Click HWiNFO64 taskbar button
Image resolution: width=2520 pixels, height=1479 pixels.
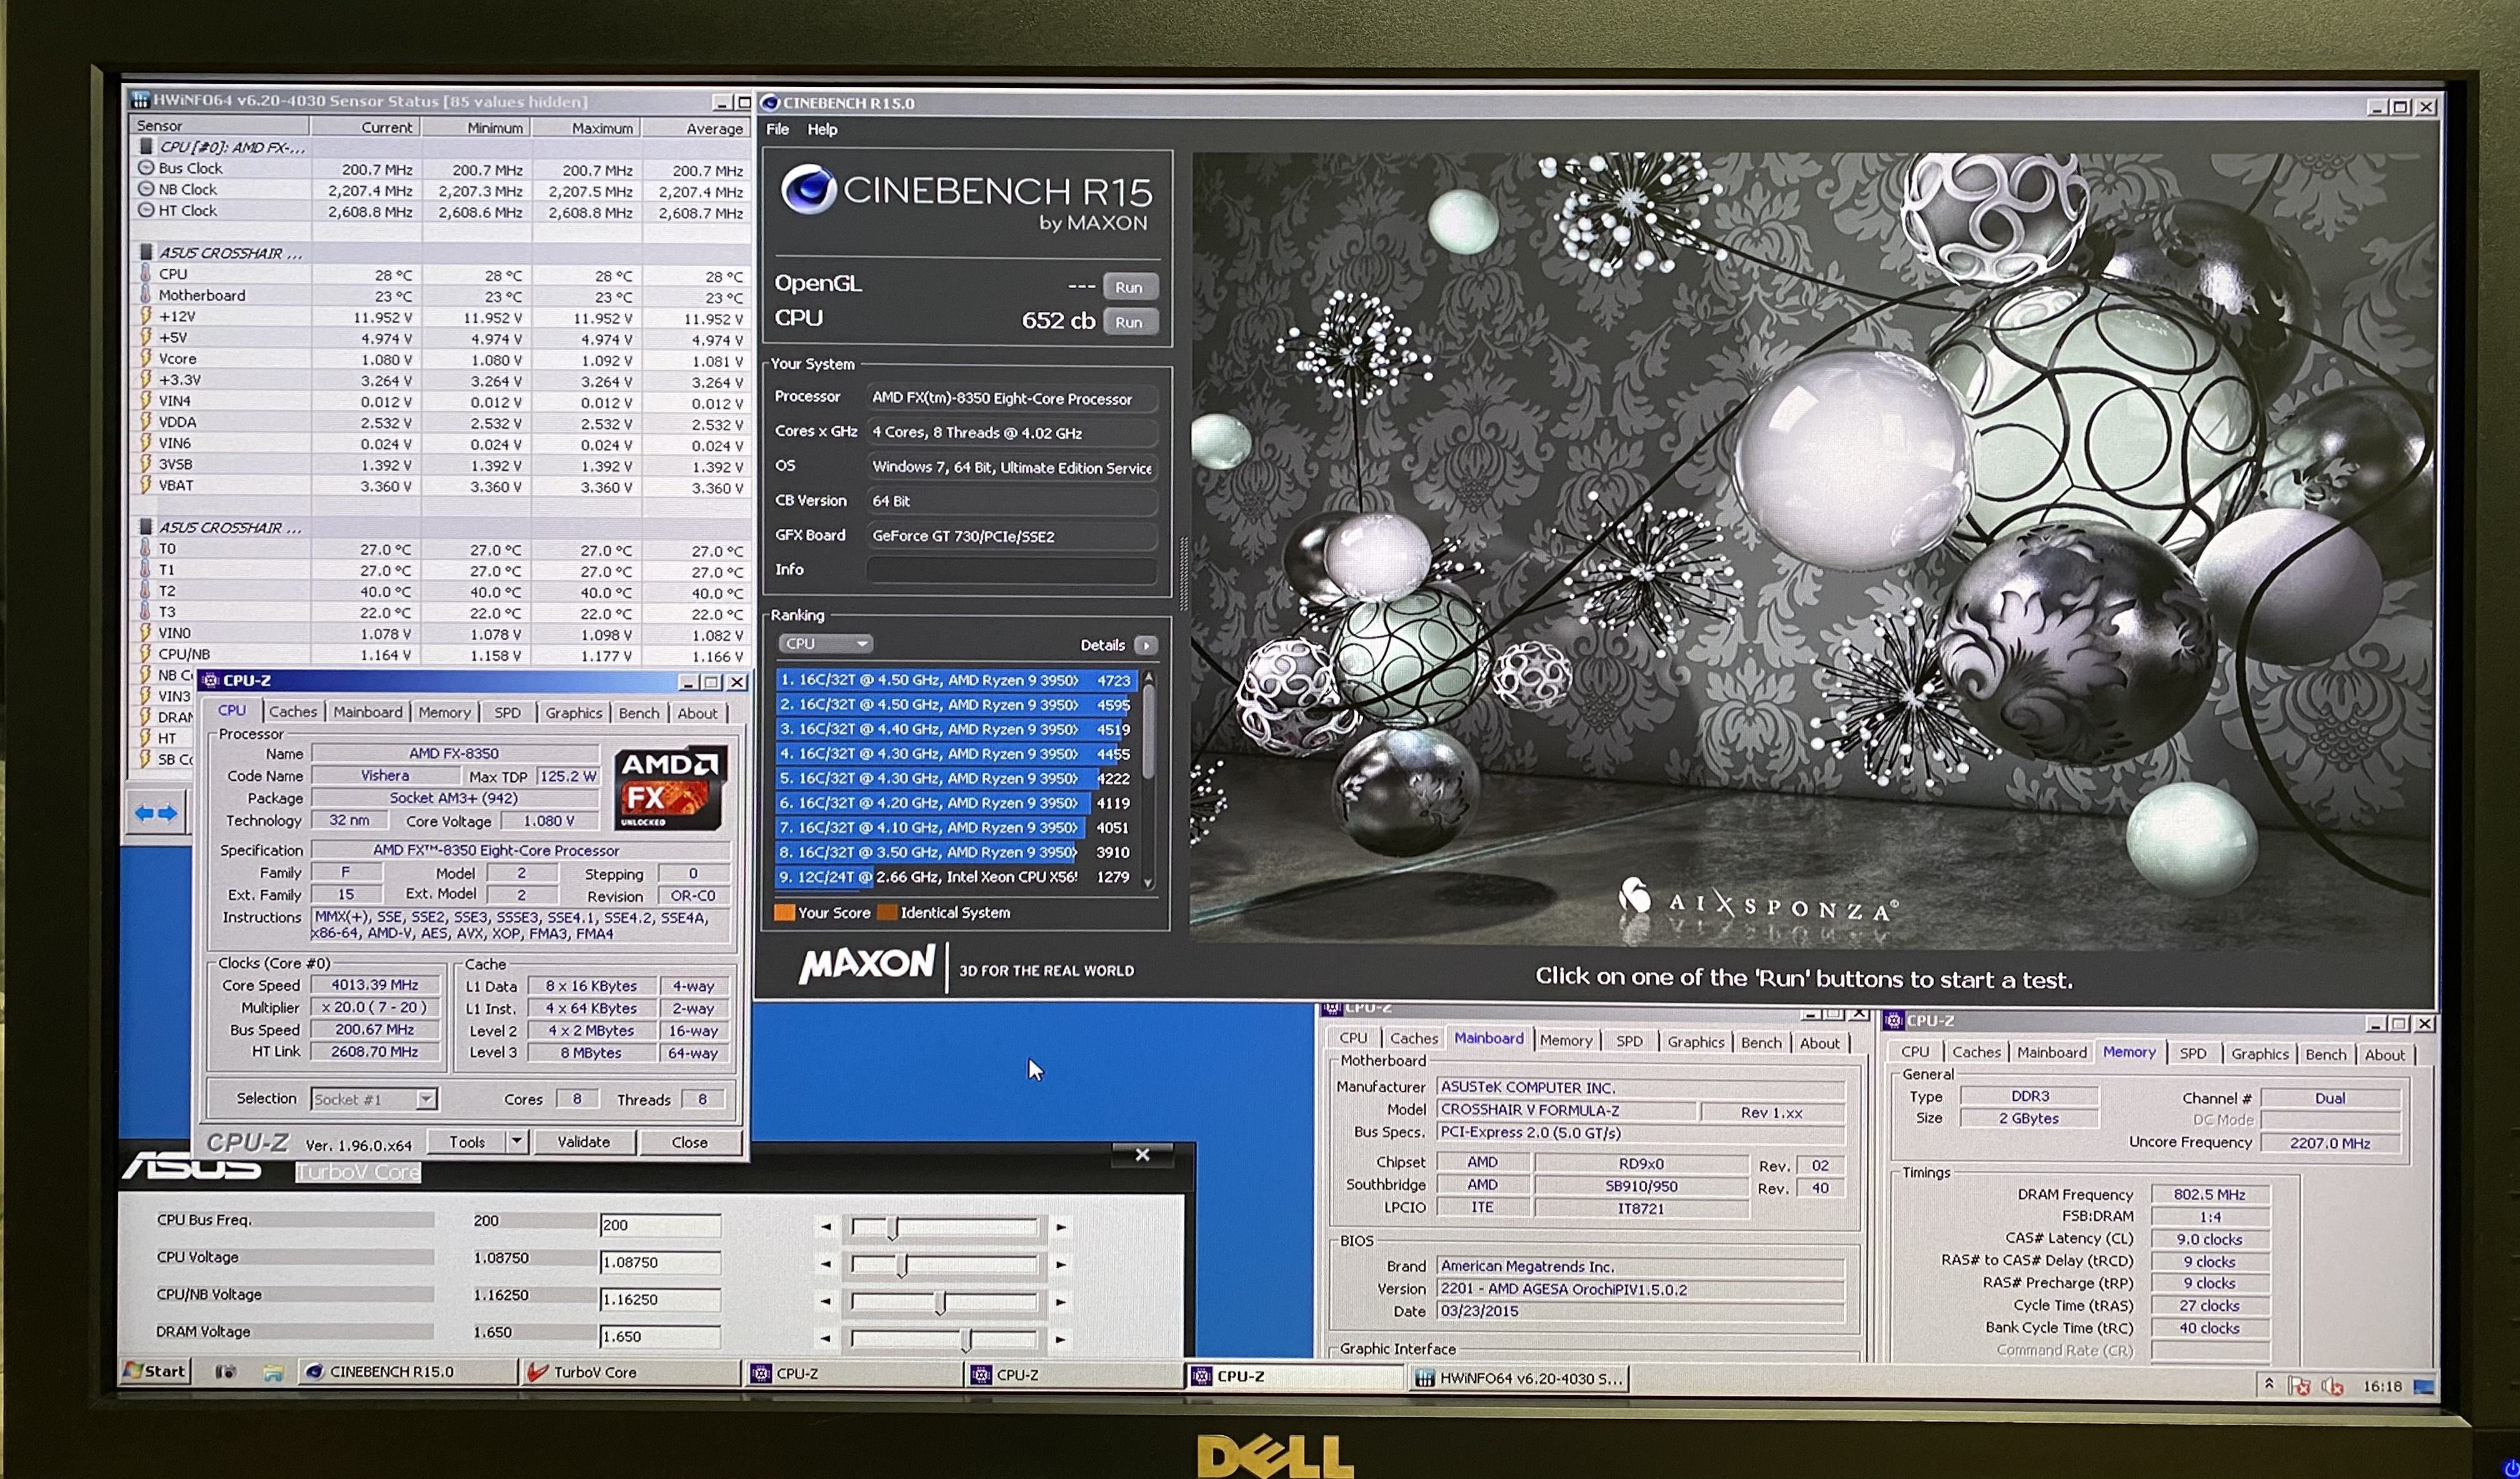click(x=1519, y=1378)
